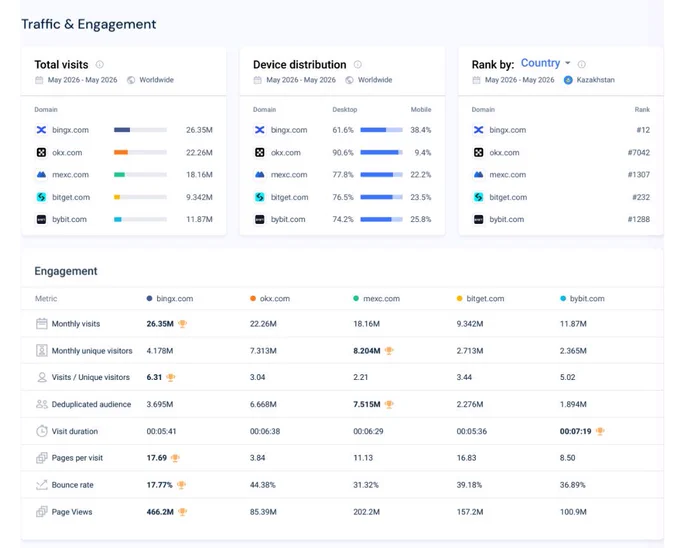Image resolution: width=680 pixels, height=548 pixels.
Task: Open the bybit.com link in the Rank list
Action: (x=507, y=219)
